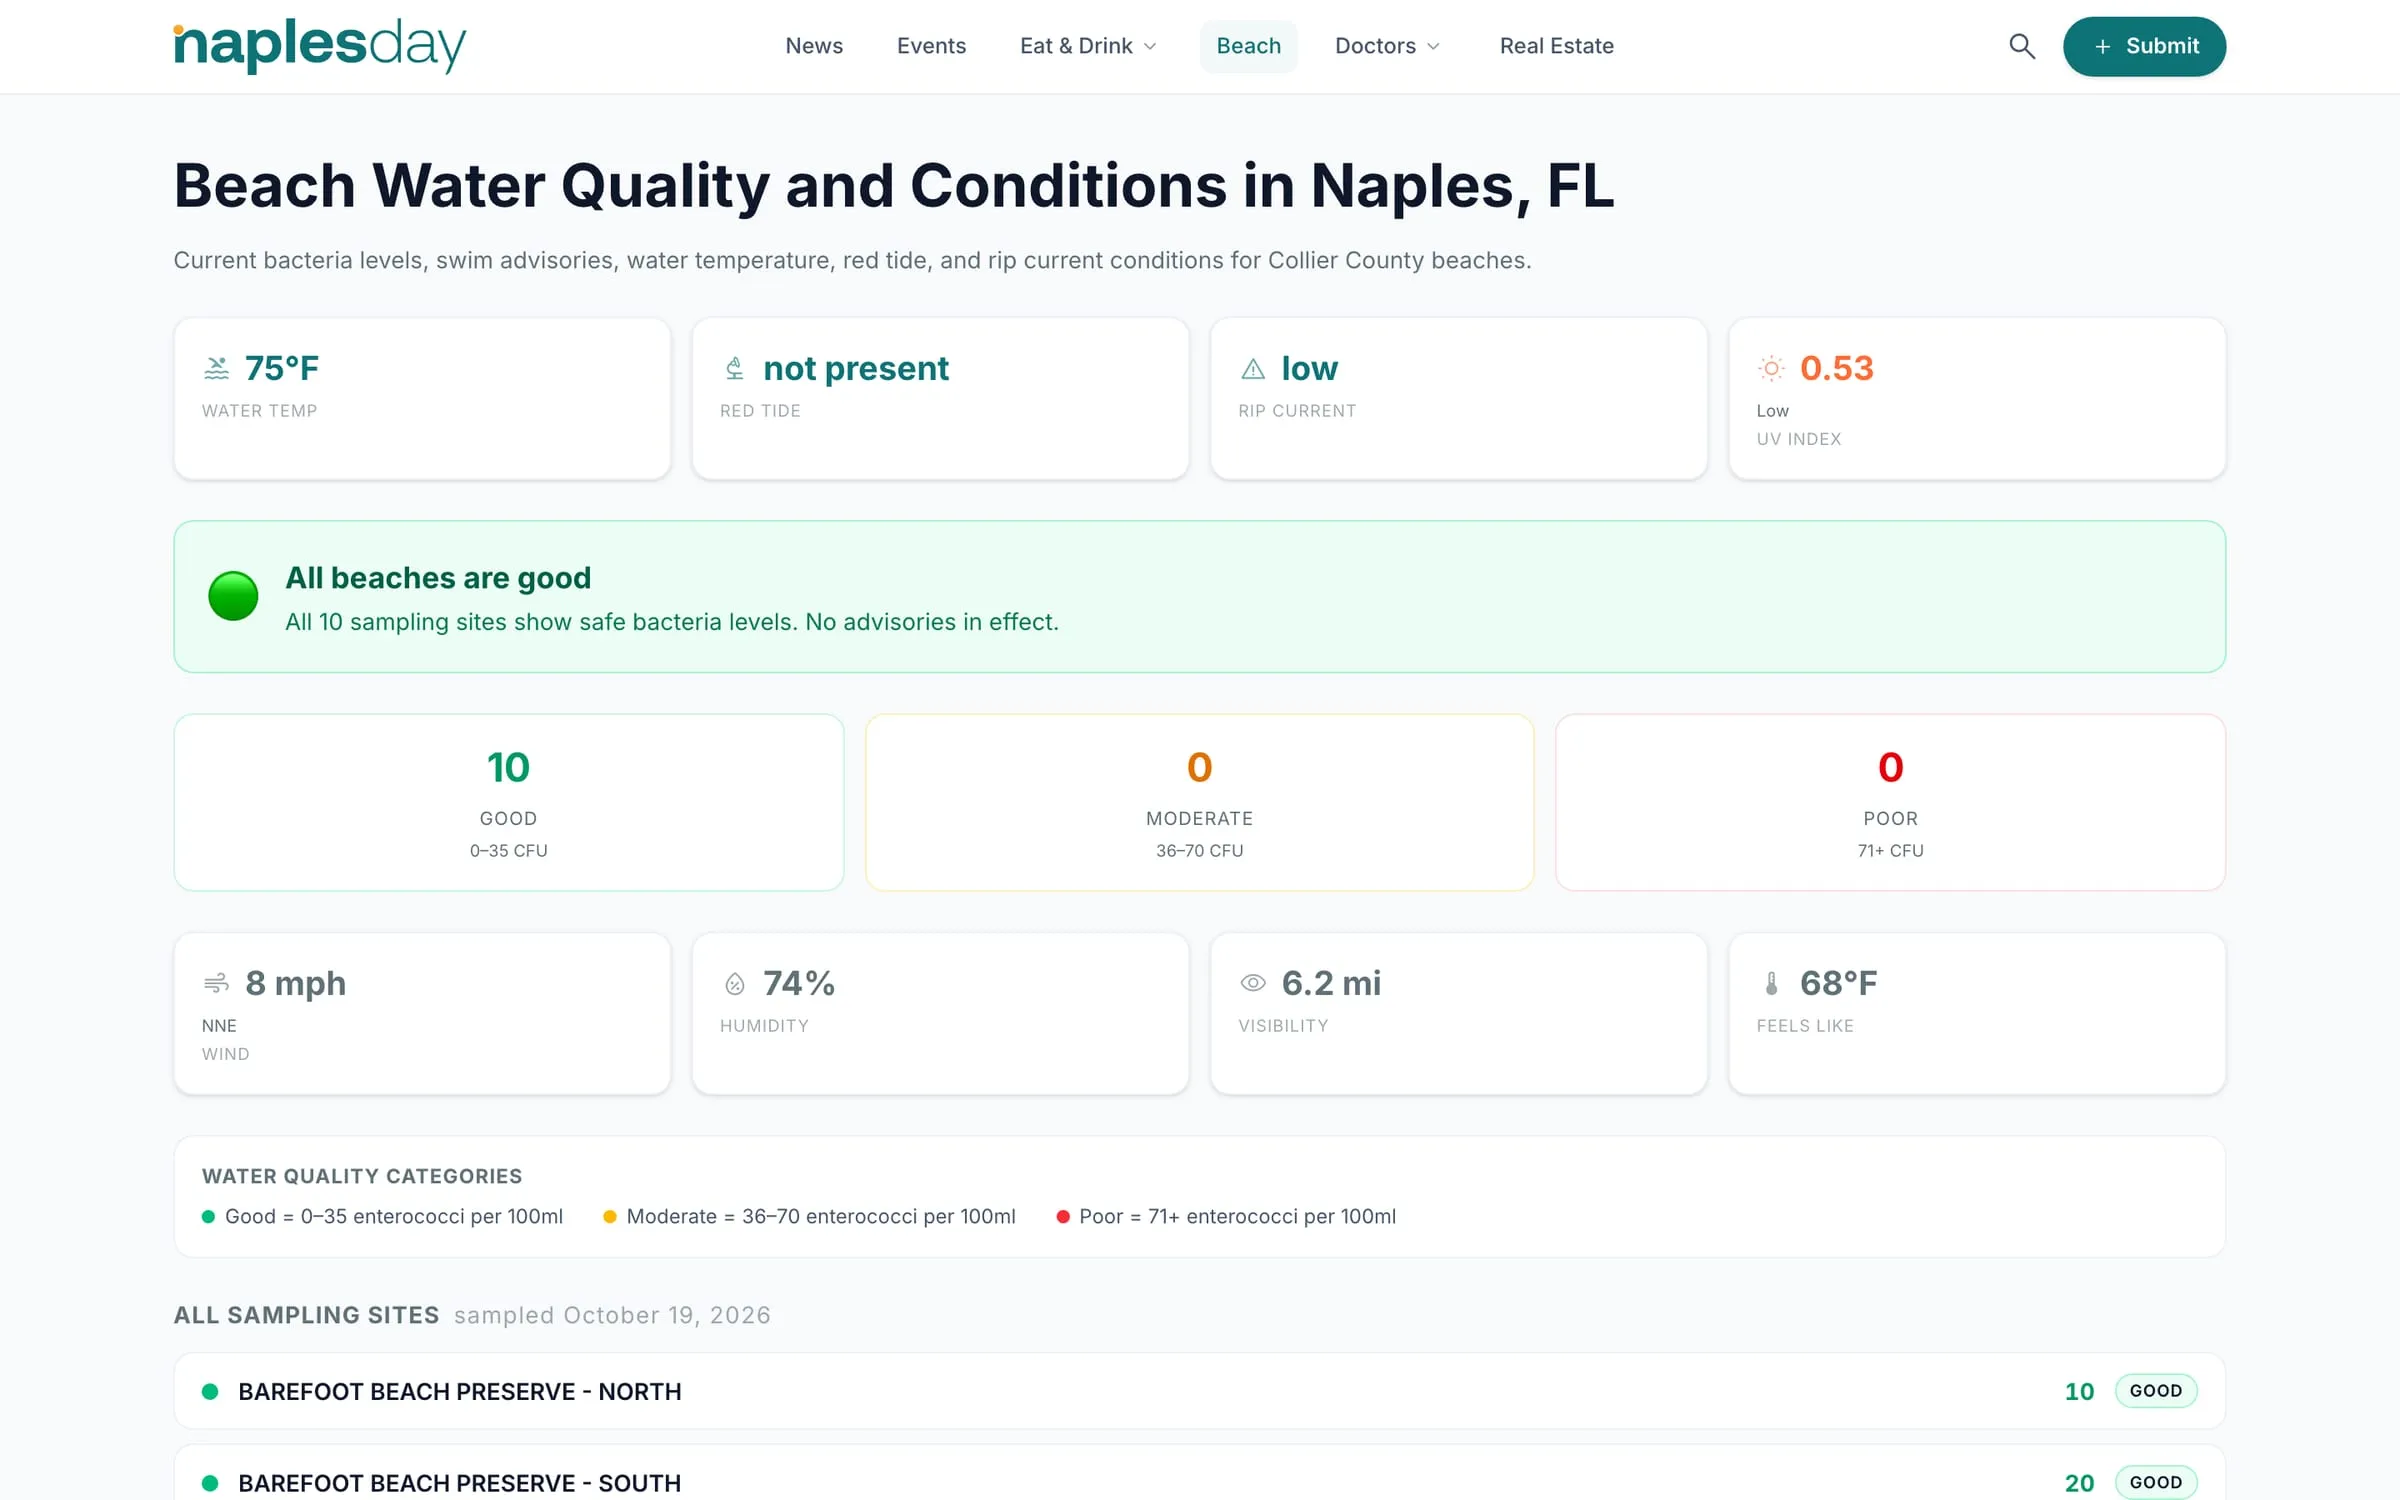The width and height of the screenshot is (2400, 1500).
Task: Open the search magnifier icon
Action: point(2022,46)
